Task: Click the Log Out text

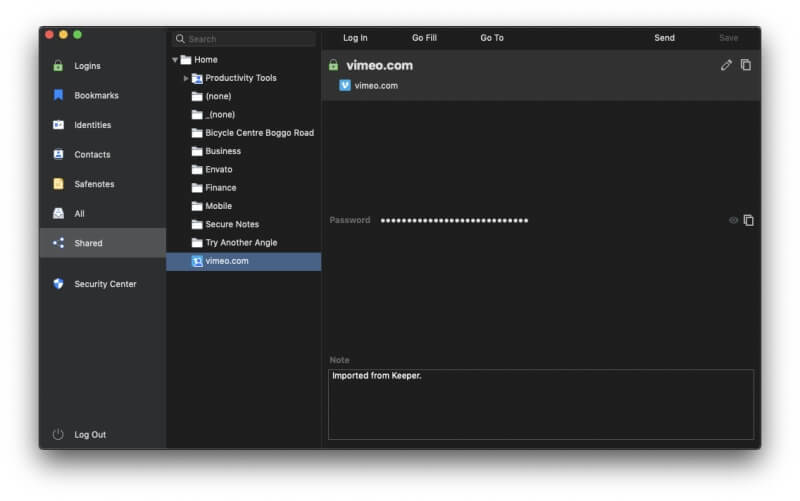Action: [90, 435]
